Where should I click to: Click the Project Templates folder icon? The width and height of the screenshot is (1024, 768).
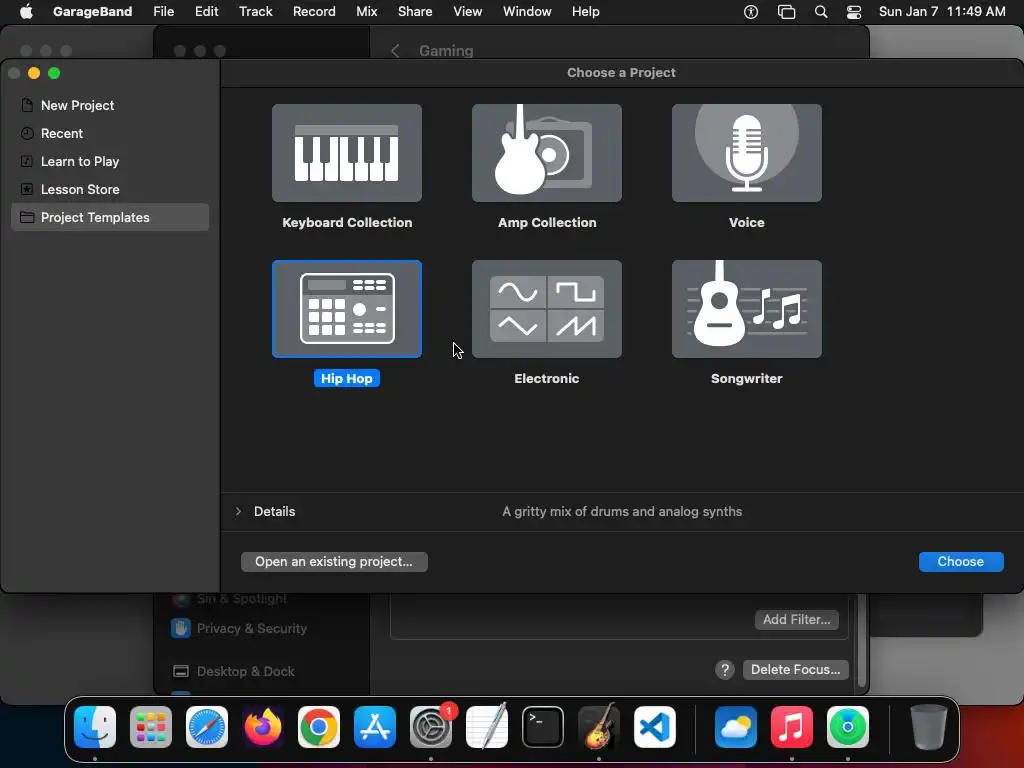tap(27, 217)
